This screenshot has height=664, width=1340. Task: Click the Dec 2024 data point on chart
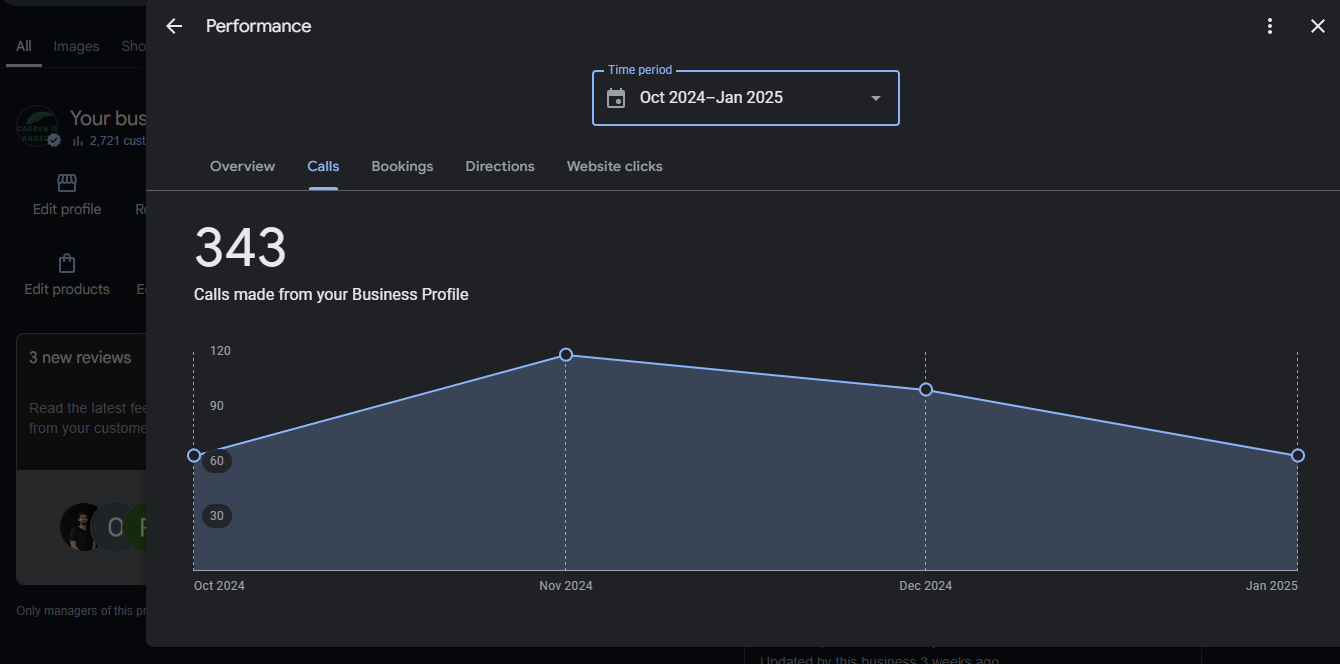(926, 390)
